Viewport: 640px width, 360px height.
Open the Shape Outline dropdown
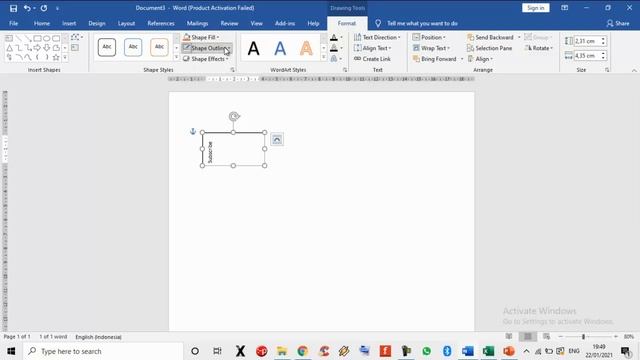point(207,48)
